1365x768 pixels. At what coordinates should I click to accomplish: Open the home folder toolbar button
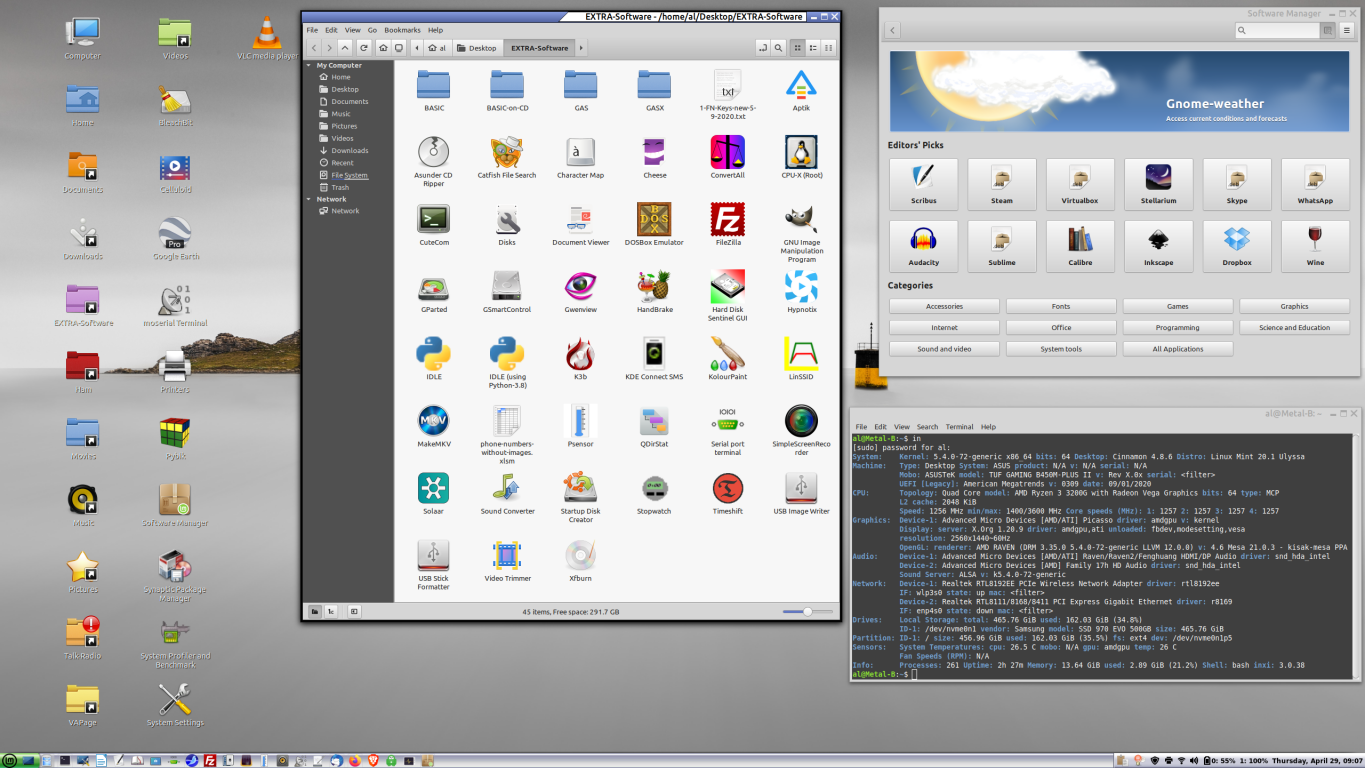[x=383, y=47]
